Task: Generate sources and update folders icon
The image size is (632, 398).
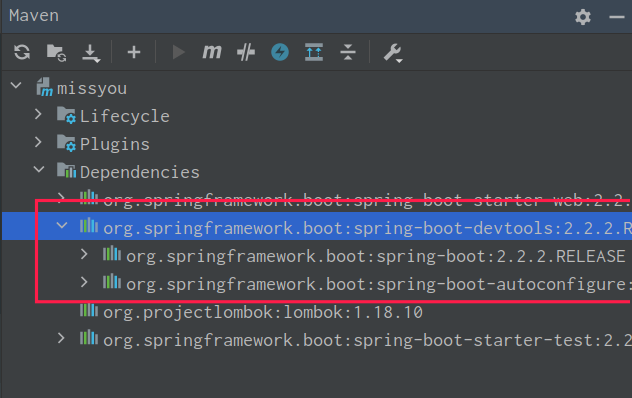Action: [x=56, y=52]
